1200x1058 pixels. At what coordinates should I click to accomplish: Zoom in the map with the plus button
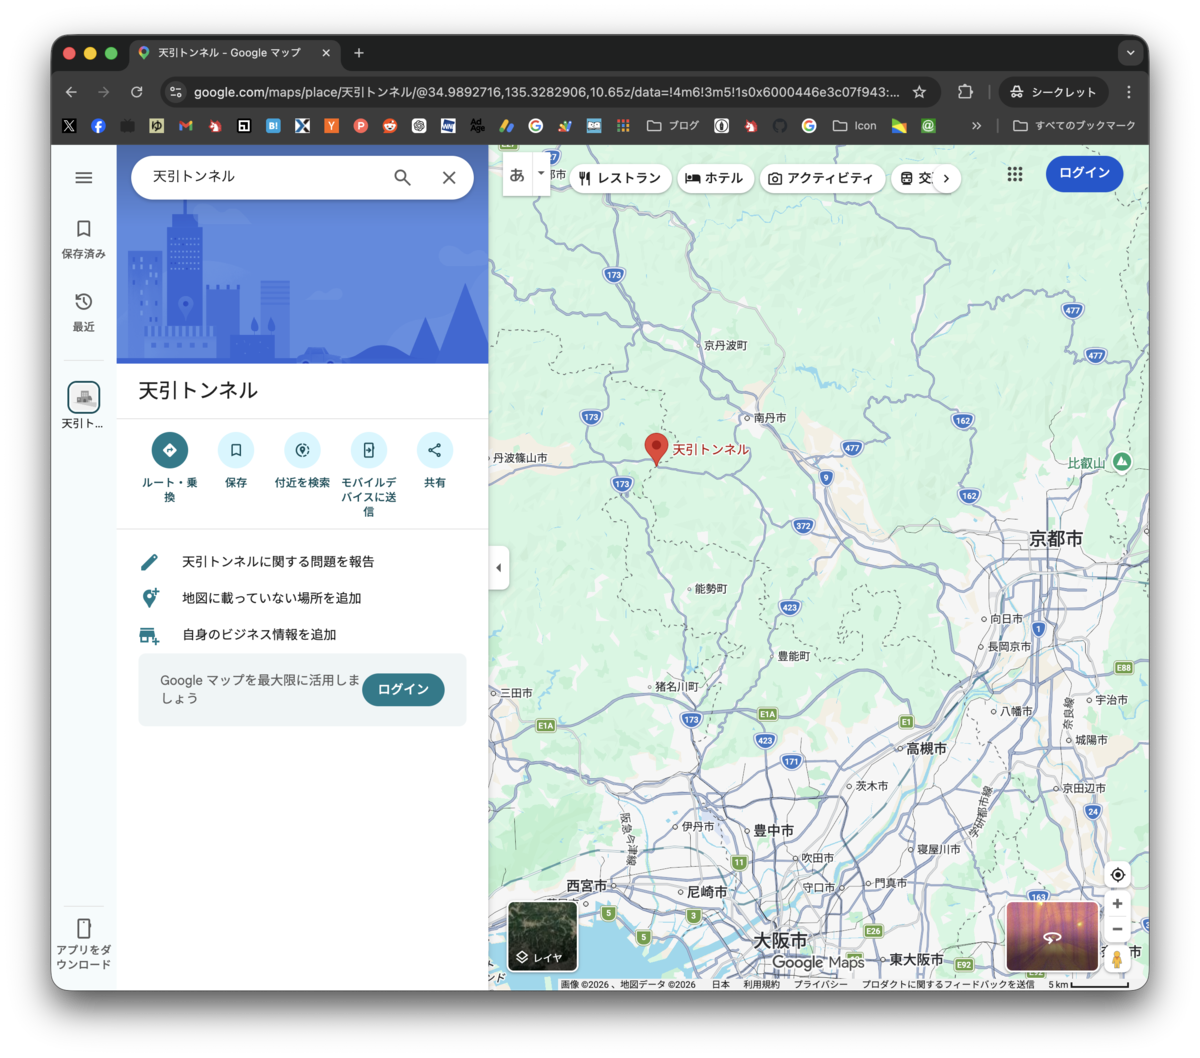pos(1117,904)
